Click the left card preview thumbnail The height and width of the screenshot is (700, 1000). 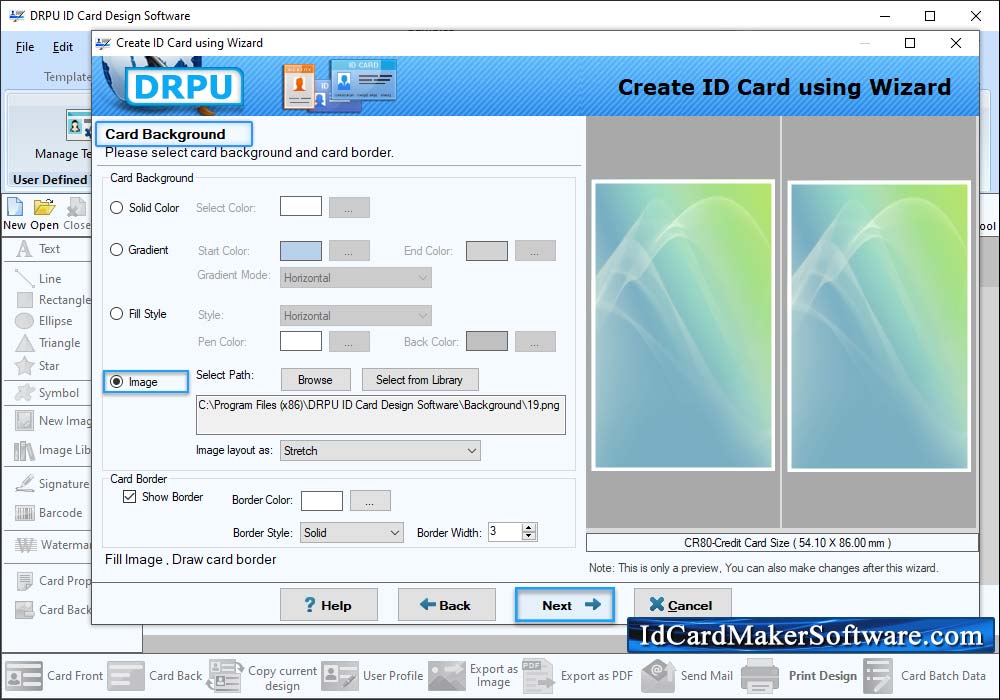tap(683, 326)
